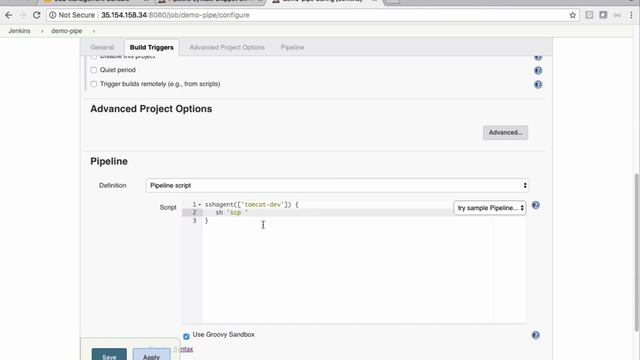Screen dimensions: 640x360
Task: Switch to the General tab
Action: pos(102,47)
